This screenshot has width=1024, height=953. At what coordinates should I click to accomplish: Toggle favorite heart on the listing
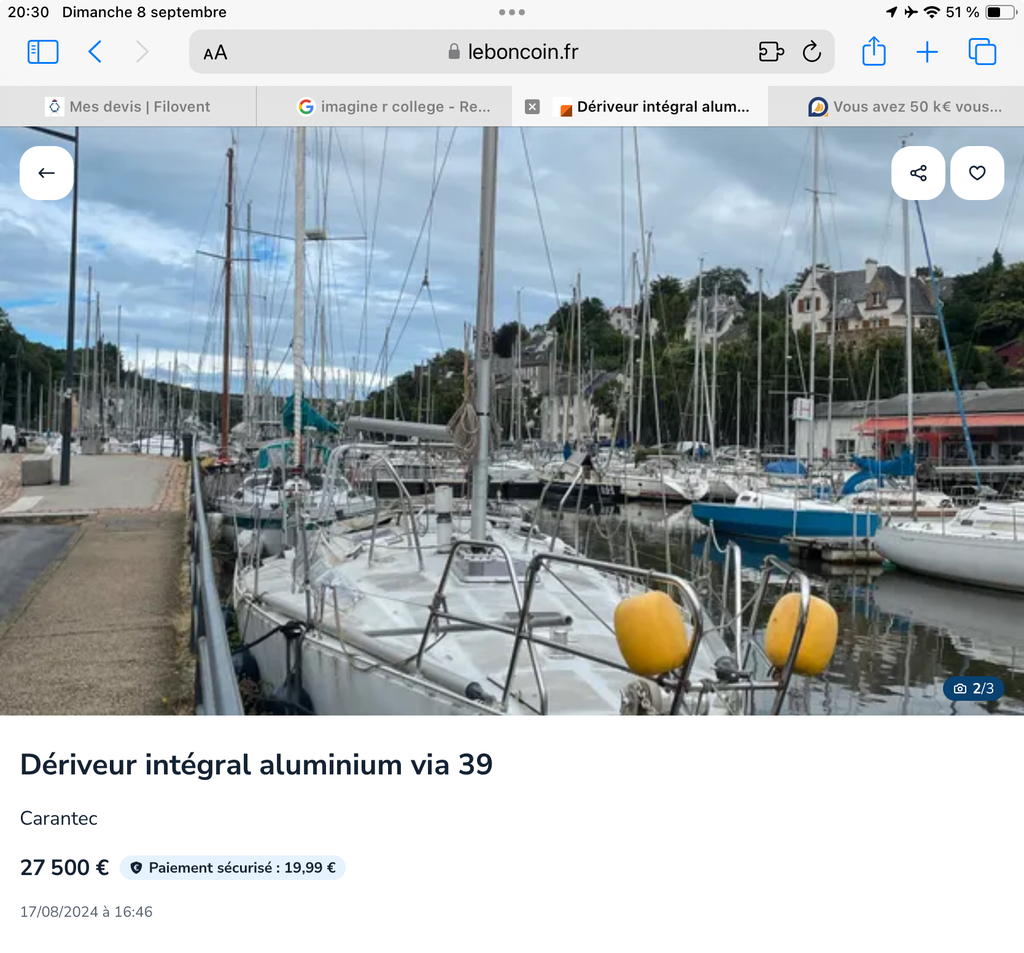pos(977,173)
